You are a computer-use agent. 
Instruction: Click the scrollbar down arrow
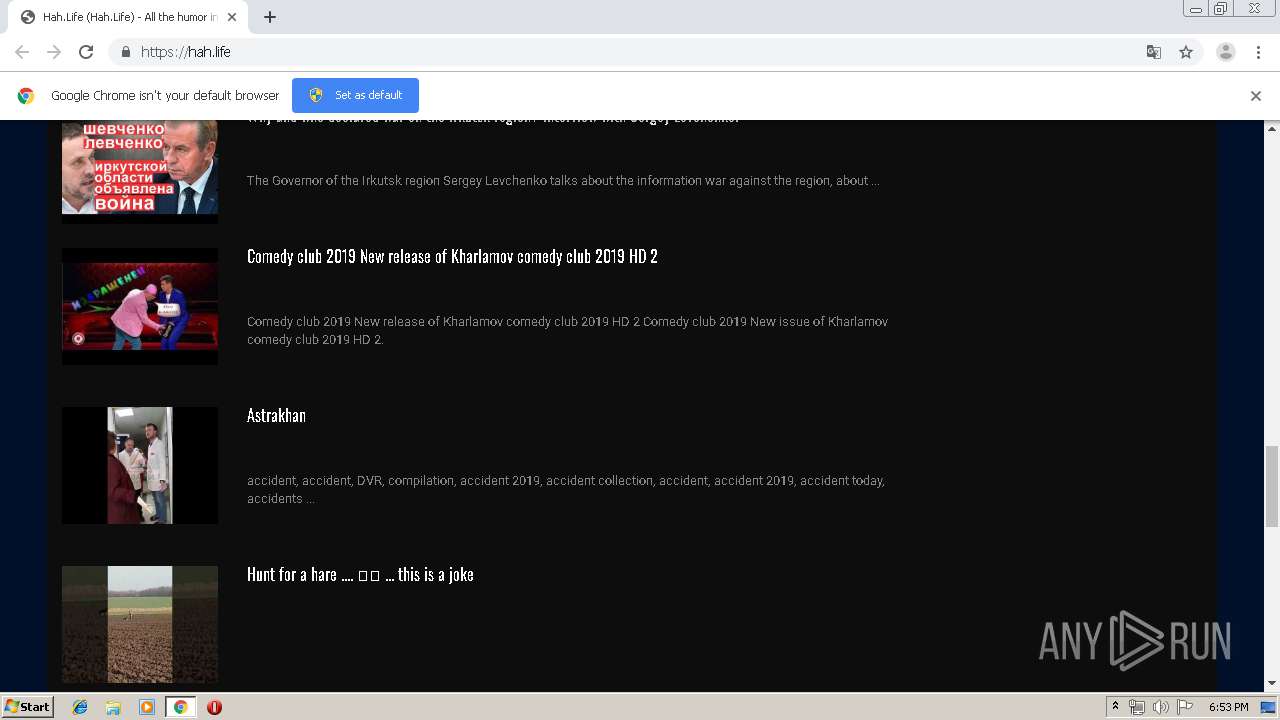[1272, 684]
